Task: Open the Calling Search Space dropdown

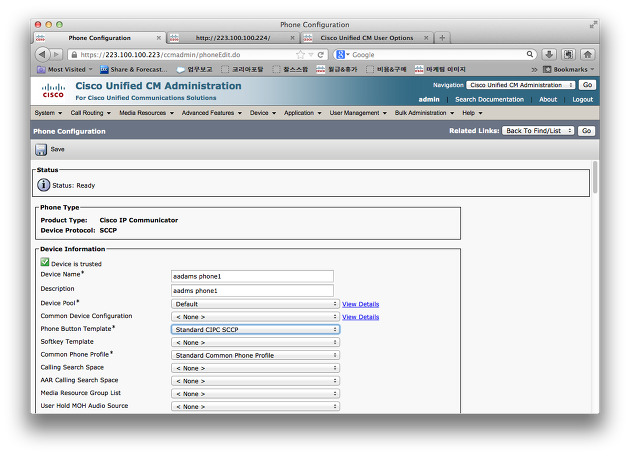Action: click(x=255, y=368)
